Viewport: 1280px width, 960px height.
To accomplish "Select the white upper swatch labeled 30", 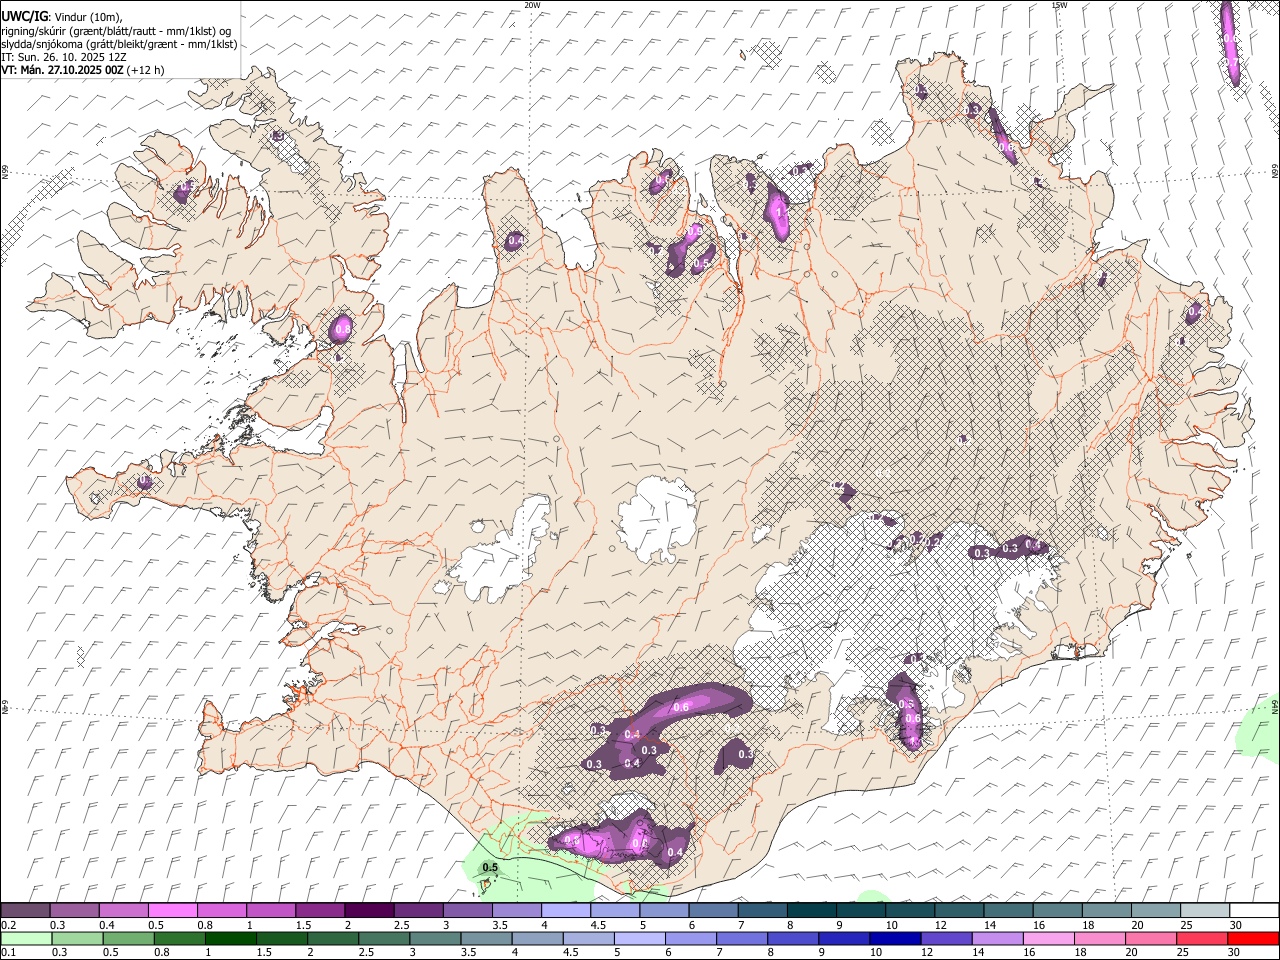I will click(1254, 911).
